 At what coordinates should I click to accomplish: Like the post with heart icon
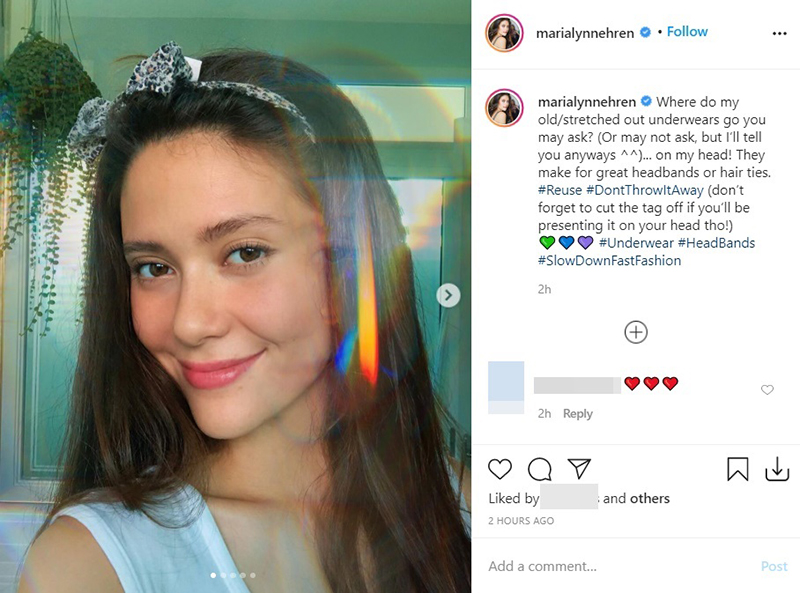pyautogui.click(x=500, y=469)
